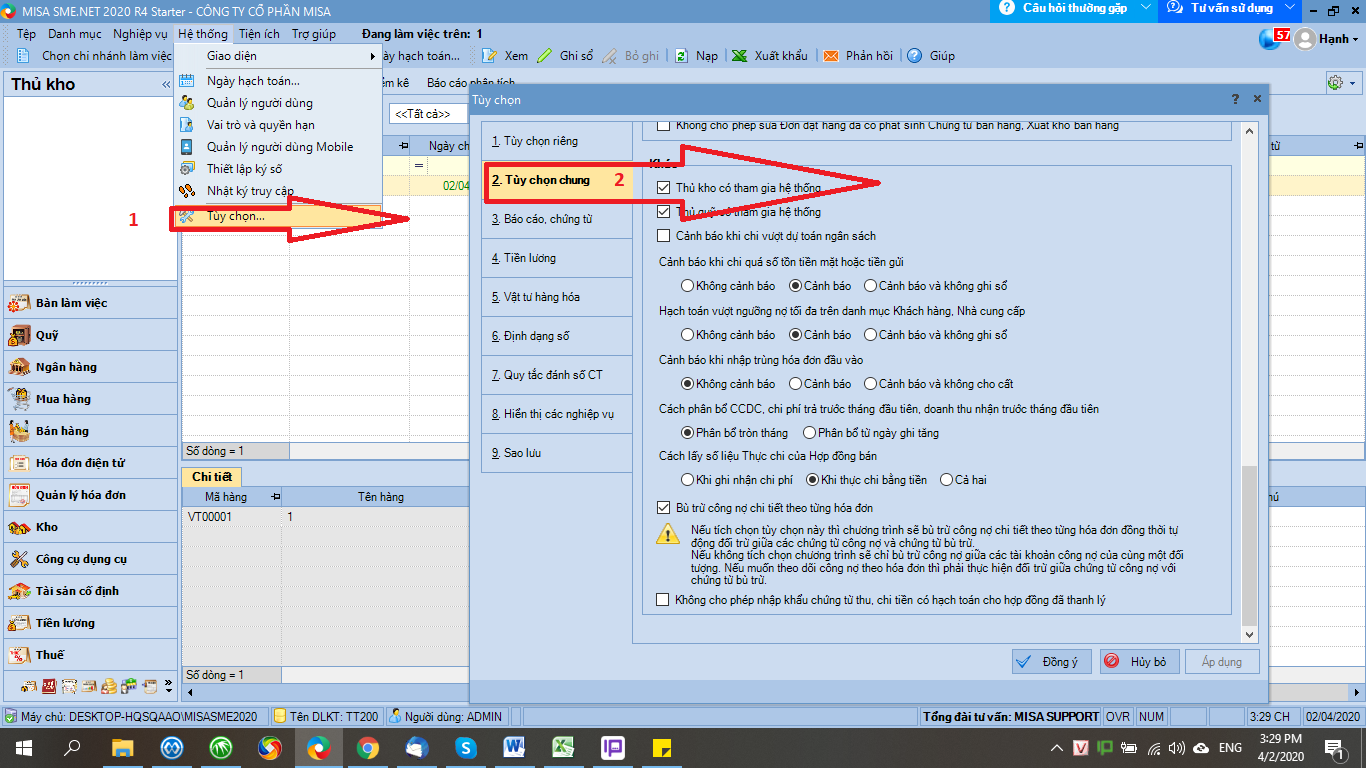The height and width of the screenshot is (768, 1366).
Task: Click the Nạp refresh icon
Action: [681, 56]
